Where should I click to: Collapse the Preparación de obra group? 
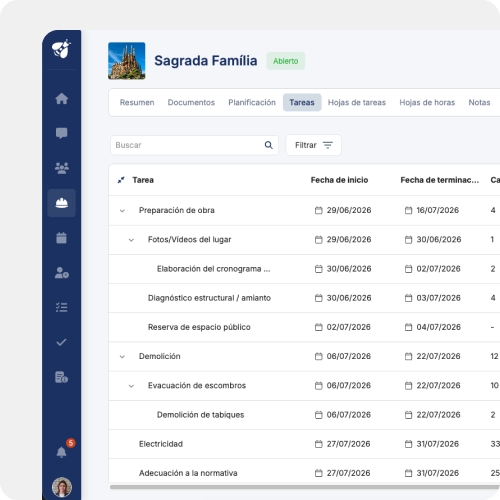pyautogui.click(x=122, y=211)
